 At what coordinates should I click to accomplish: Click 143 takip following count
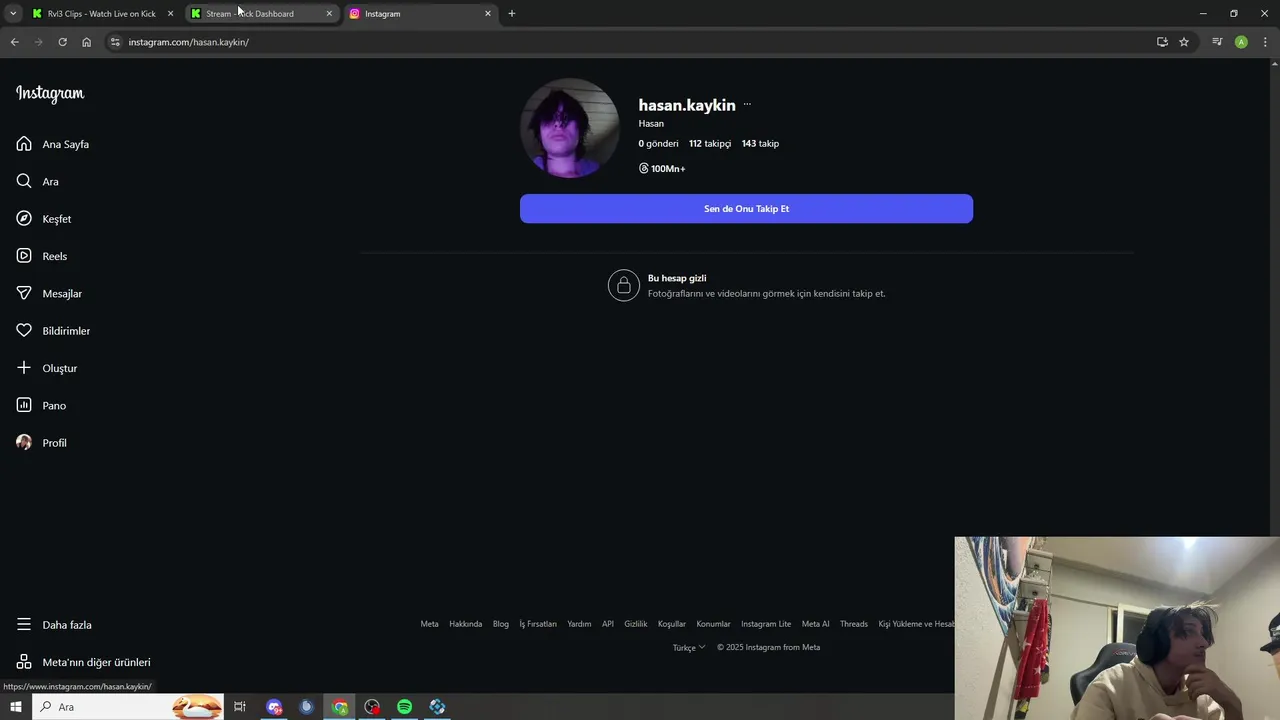760,143
